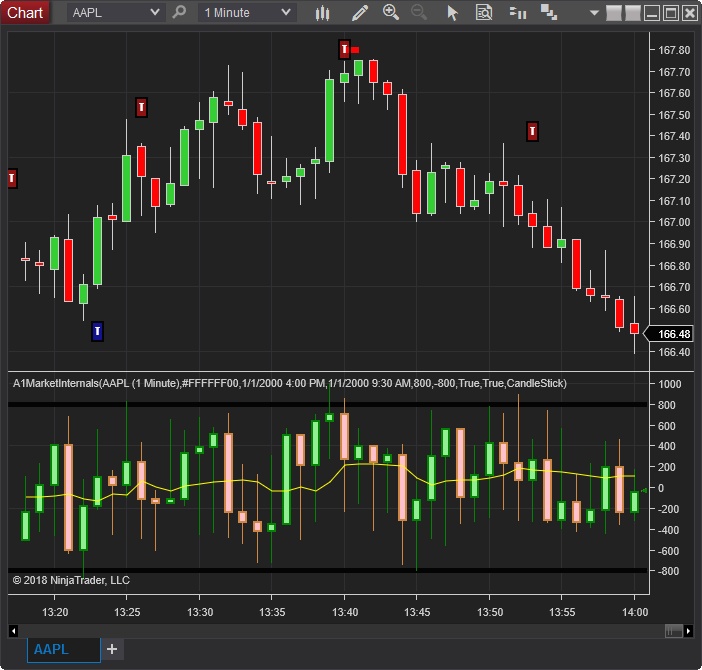Click the blue trade marker near 13:23
This screenshot has width=702, height=670.
pos(97,331)
